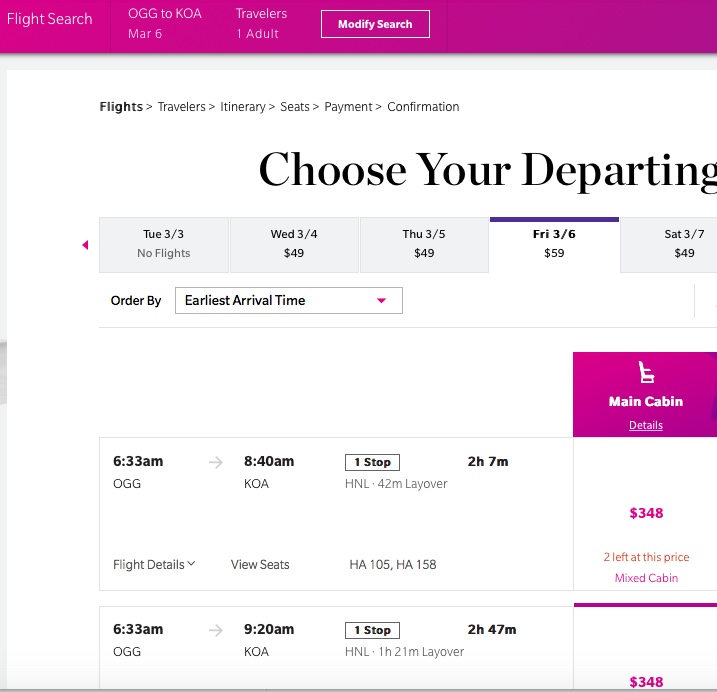Click the Main Cabin seat icon

[x=646, y=372]
